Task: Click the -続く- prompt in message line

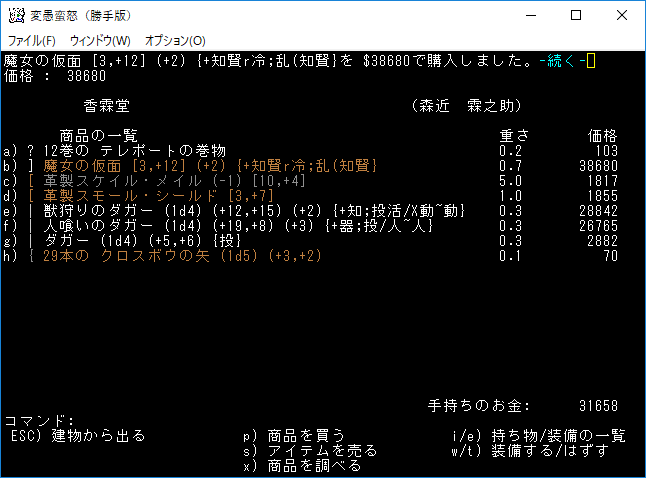Action: click(563, 61)
